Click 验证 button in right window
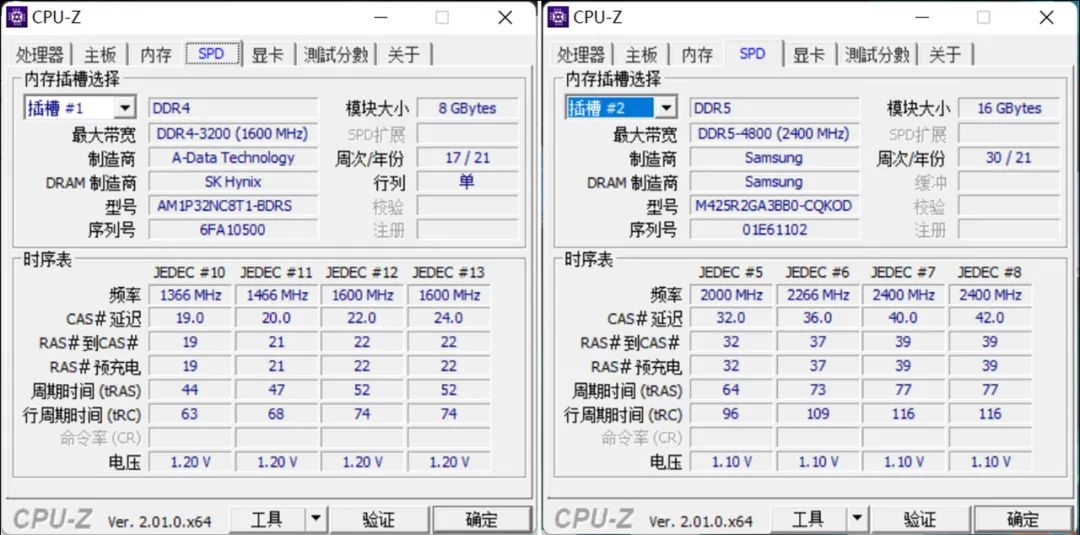 (x=920, y=519)
